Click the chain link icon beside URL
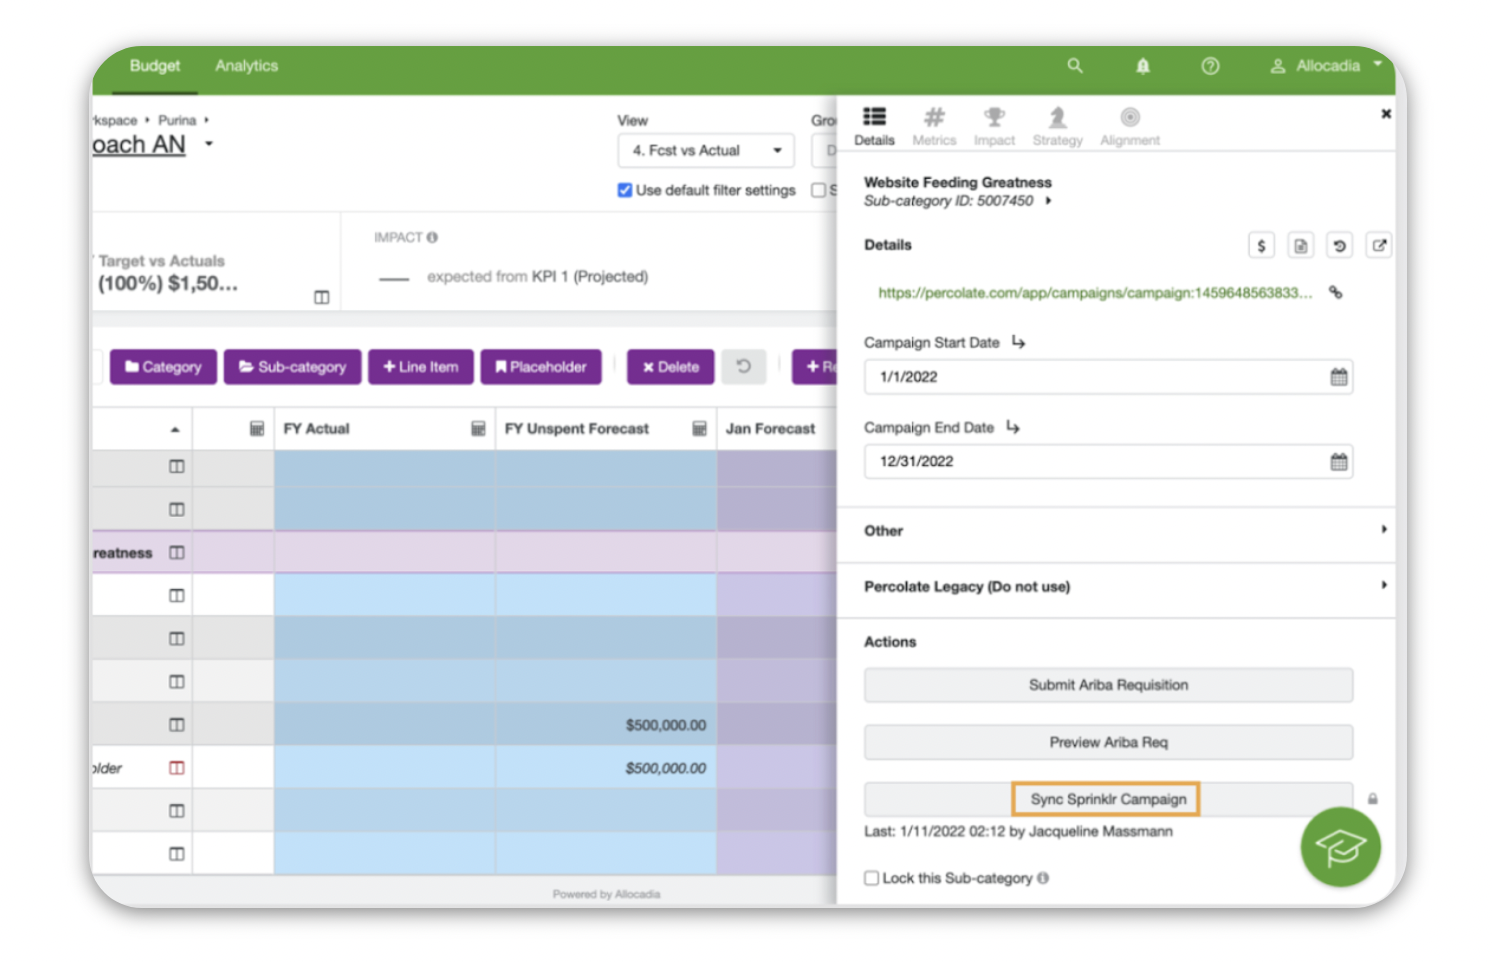Screen dimensions: 1492x962 pyautogui.click(x=1335, y=293)
